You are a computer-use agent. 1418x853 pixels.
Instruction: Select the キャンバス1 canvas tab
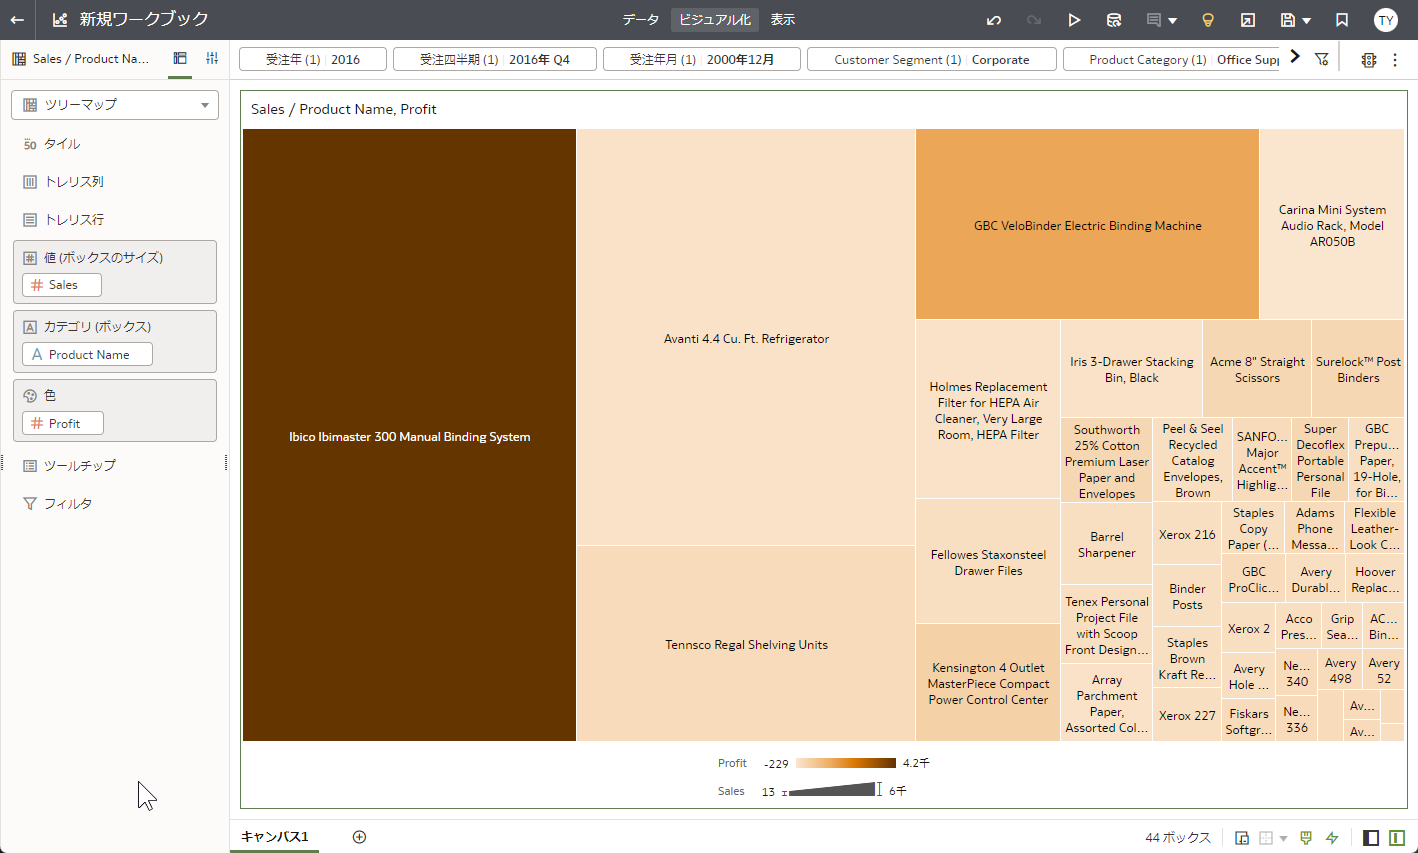(274, 837)
